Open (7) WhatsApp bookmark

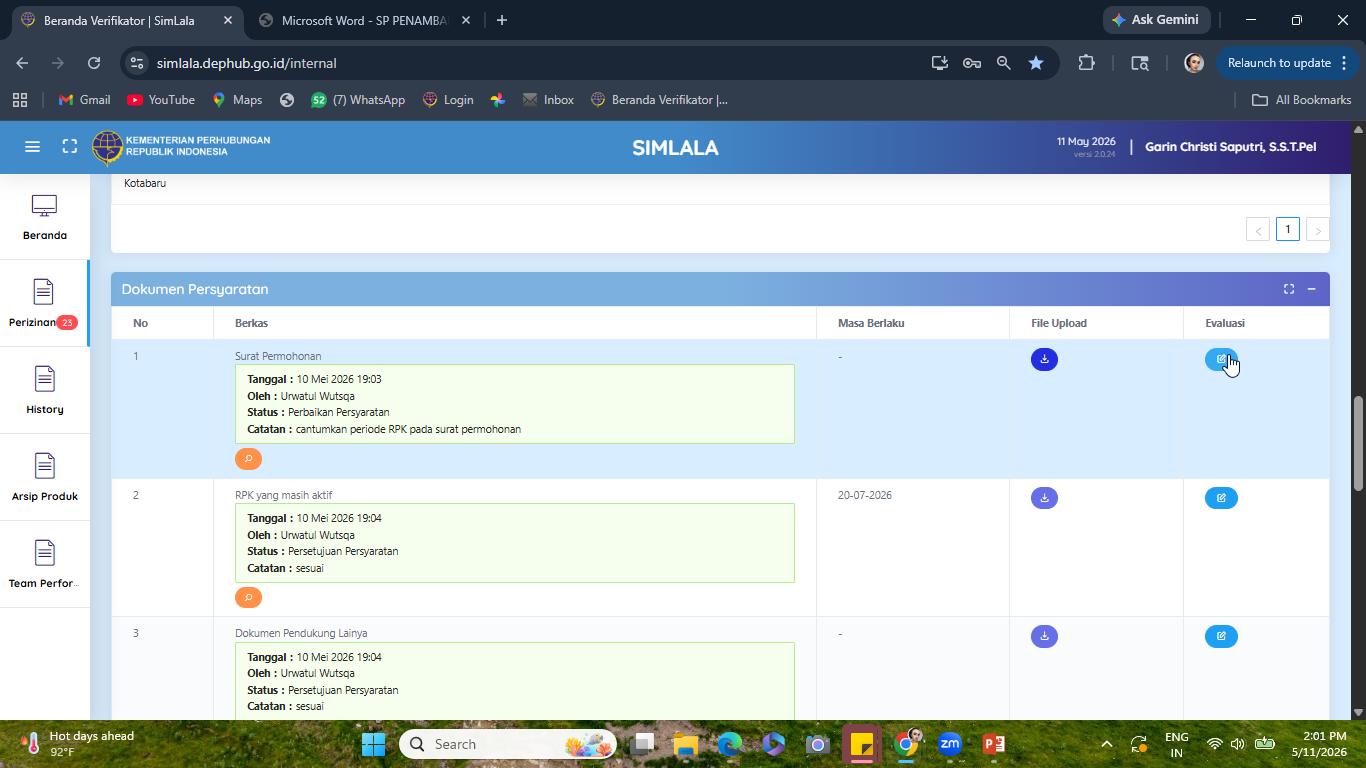coord(358,100)
